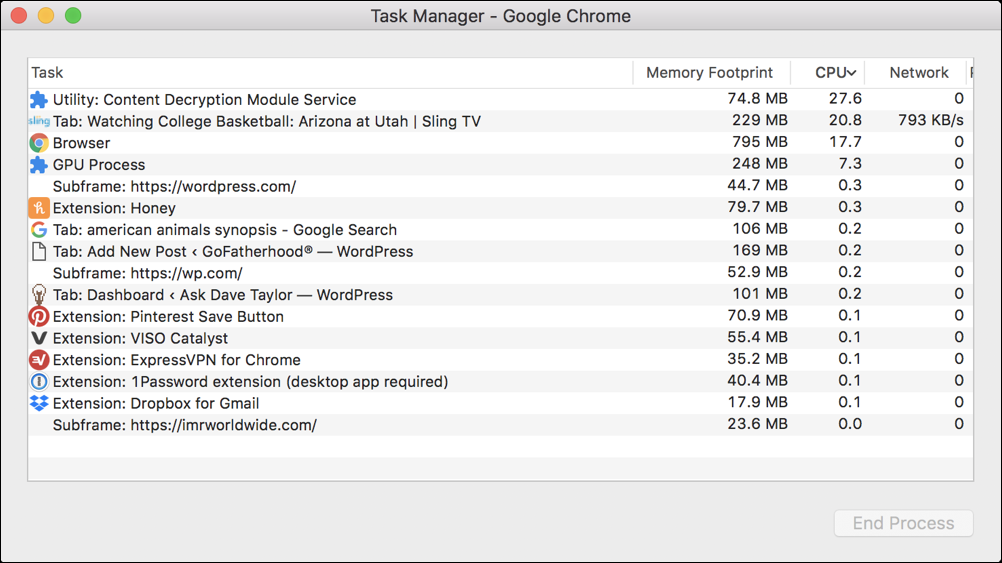Select Subframe: https://imrworldwide.com/ row
This screenshot has width=1002, height=563.
pyautogui.click(x=500, y=425)
